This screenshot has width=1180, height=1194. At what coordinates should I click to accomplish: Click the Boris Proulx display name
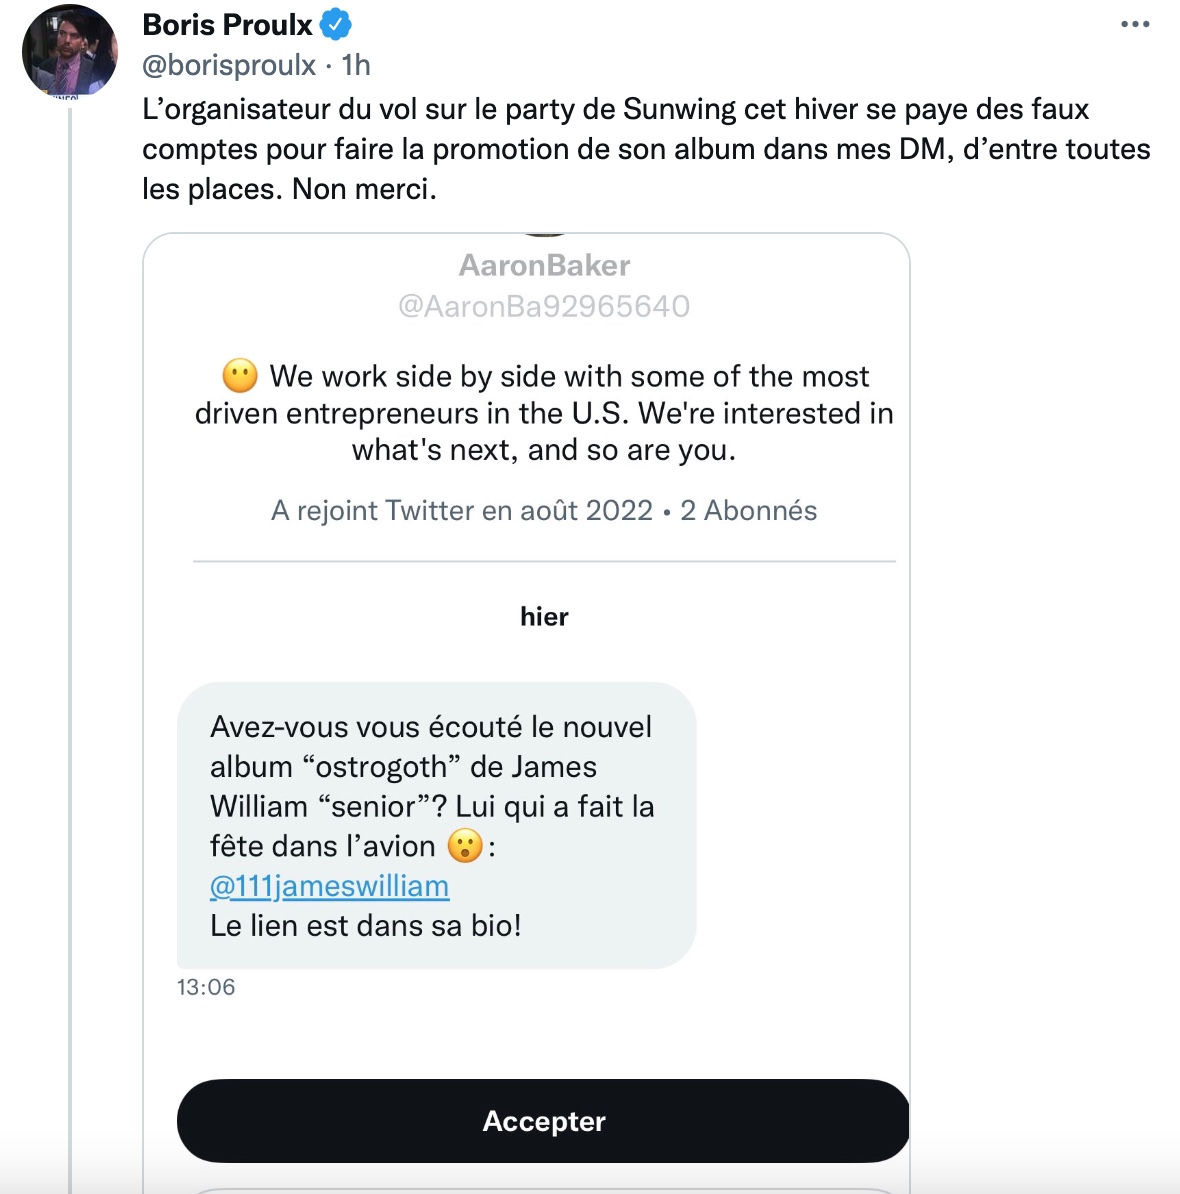tap(227, 25)
